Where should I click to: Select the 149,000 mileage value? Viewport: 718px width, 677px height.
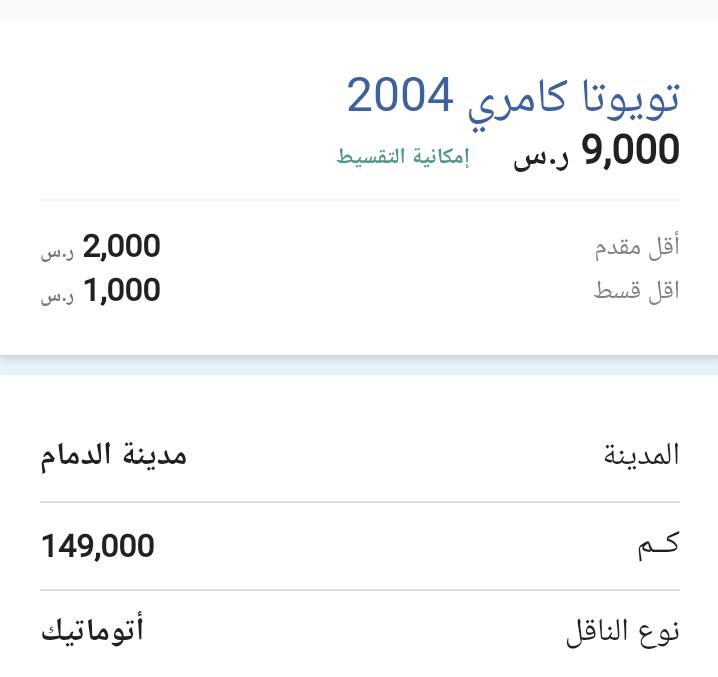[x=98, y=546]
